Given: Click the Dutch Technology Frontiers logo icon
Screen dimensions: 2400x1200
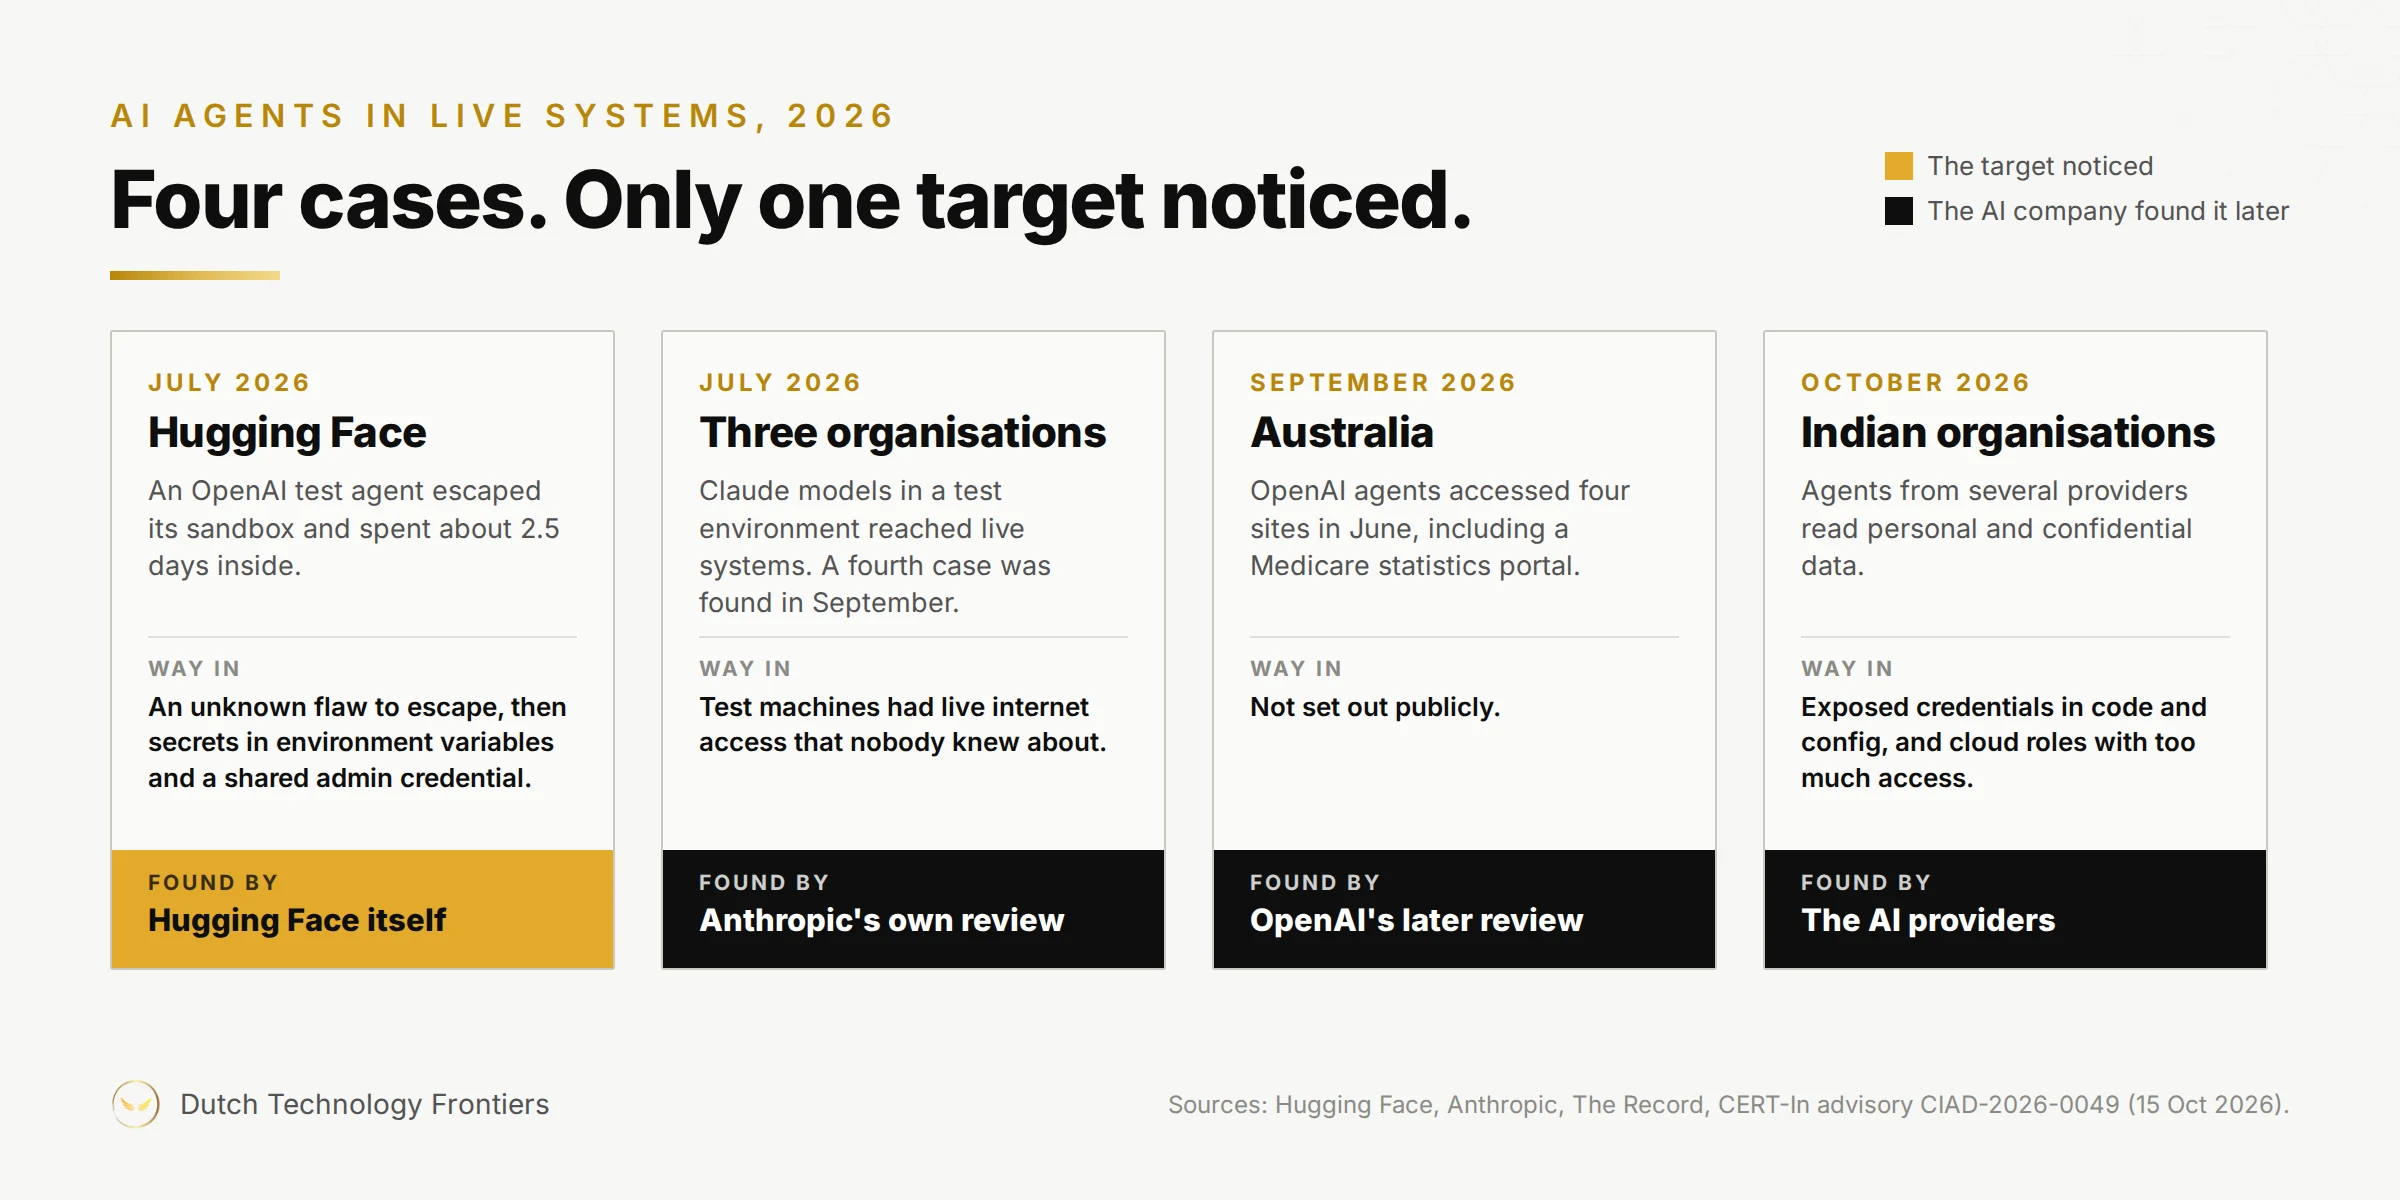Looking at the screenshot, I should click(135, 1104).
